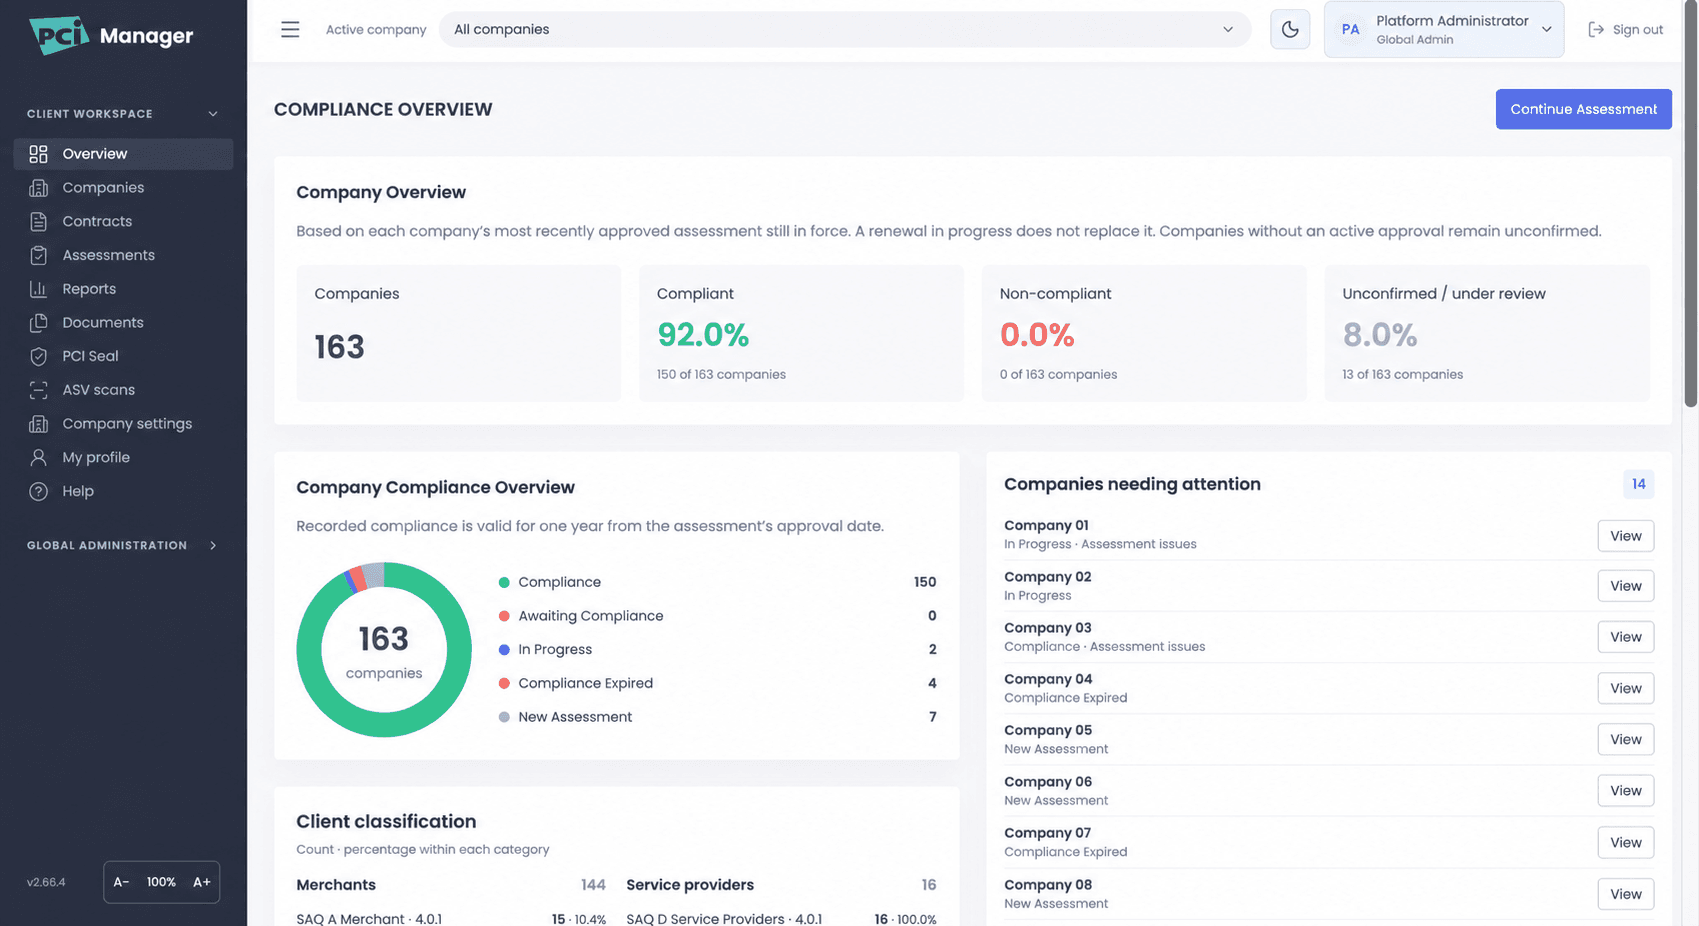Click the Companies 163 count card
Screen dimensions: 1699x926
459,333
